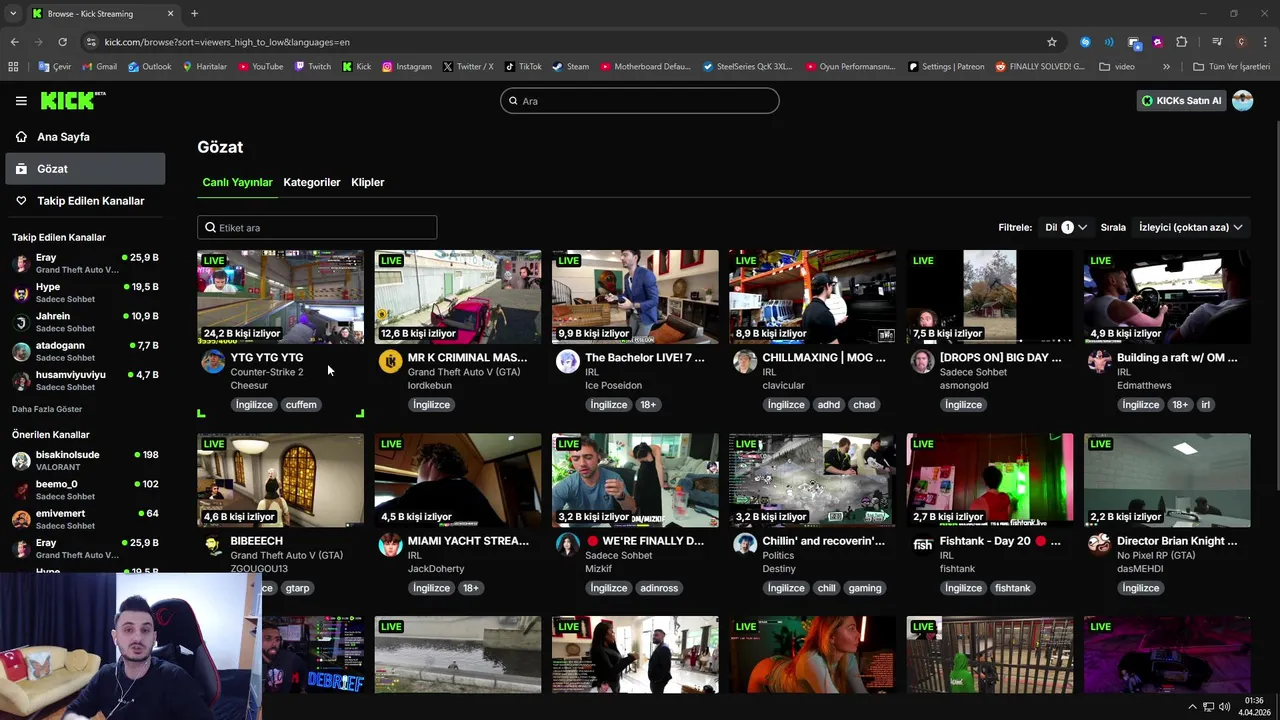This screenshot has width=1280, height=720.
Task: Switch to Klipler tab
Action: [368, 182]
